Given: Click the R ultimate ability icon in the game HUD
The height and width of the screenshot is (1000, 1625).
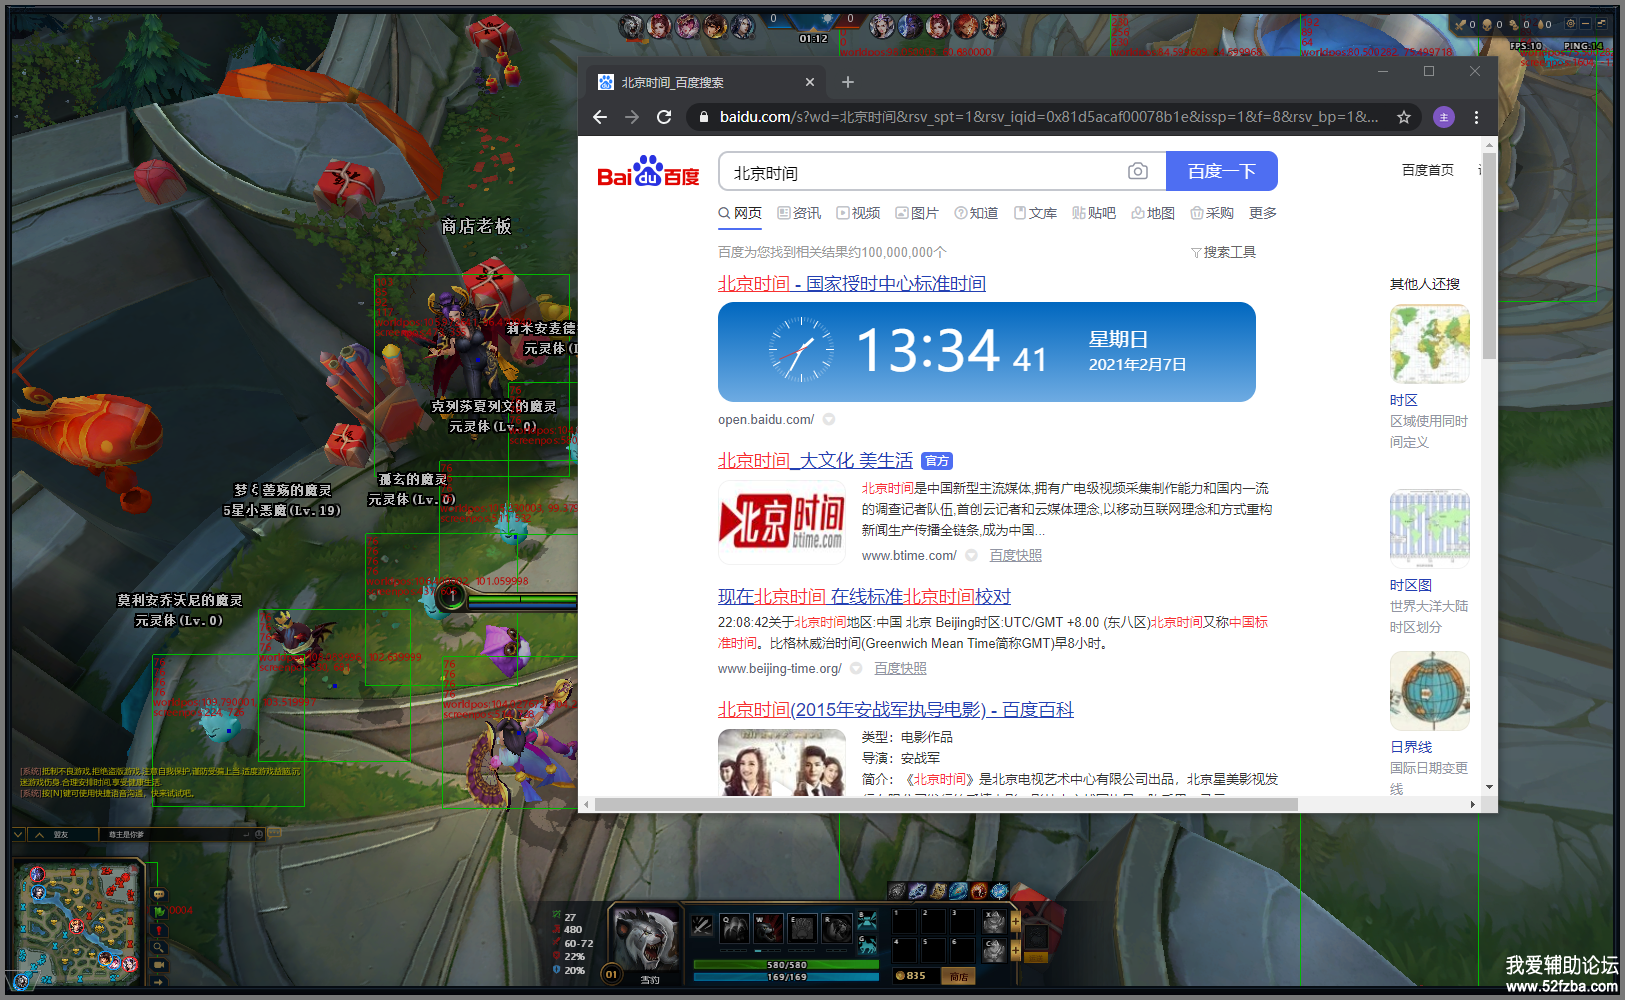Looking at the screenshot, I should click(836, 928).
